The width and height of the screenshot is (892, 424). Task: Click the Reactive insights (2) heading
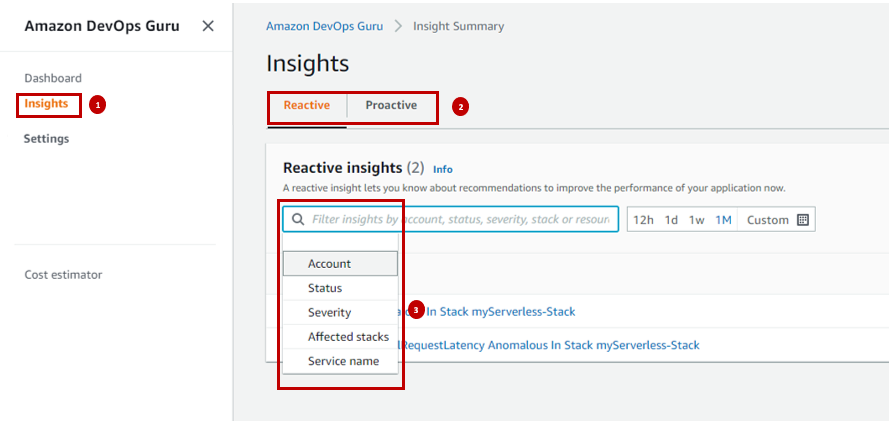354,168
